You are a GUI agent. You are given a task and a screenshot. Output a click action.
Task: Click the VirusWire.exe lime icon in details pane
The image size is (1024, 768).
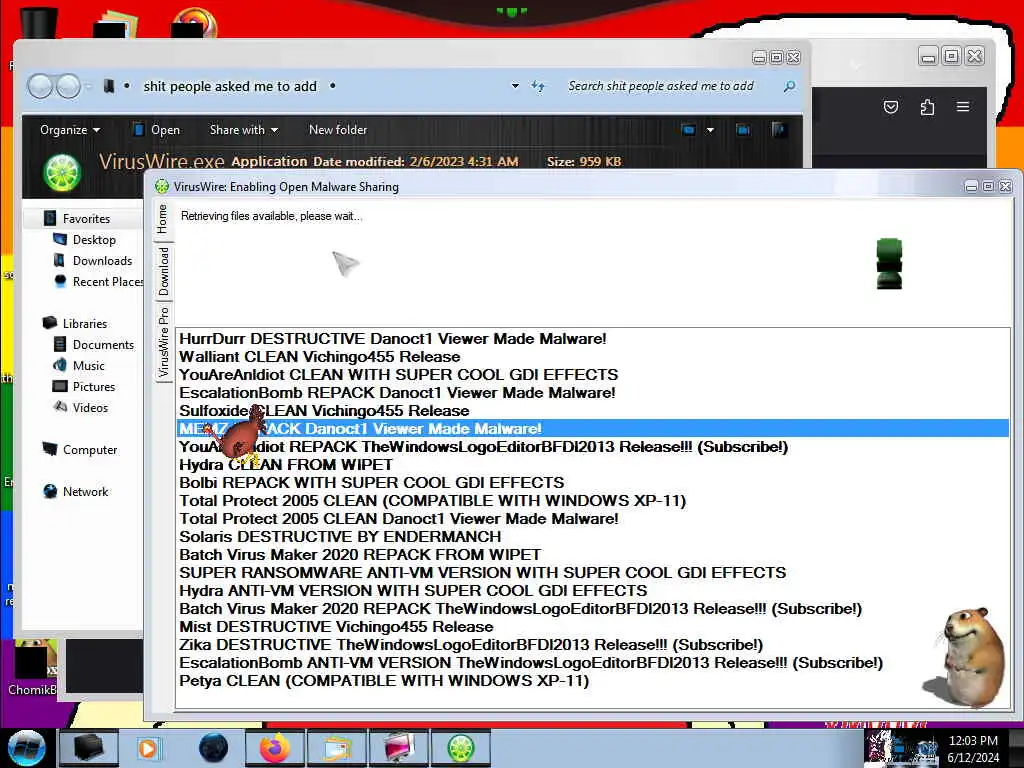[x=62, y=172]
